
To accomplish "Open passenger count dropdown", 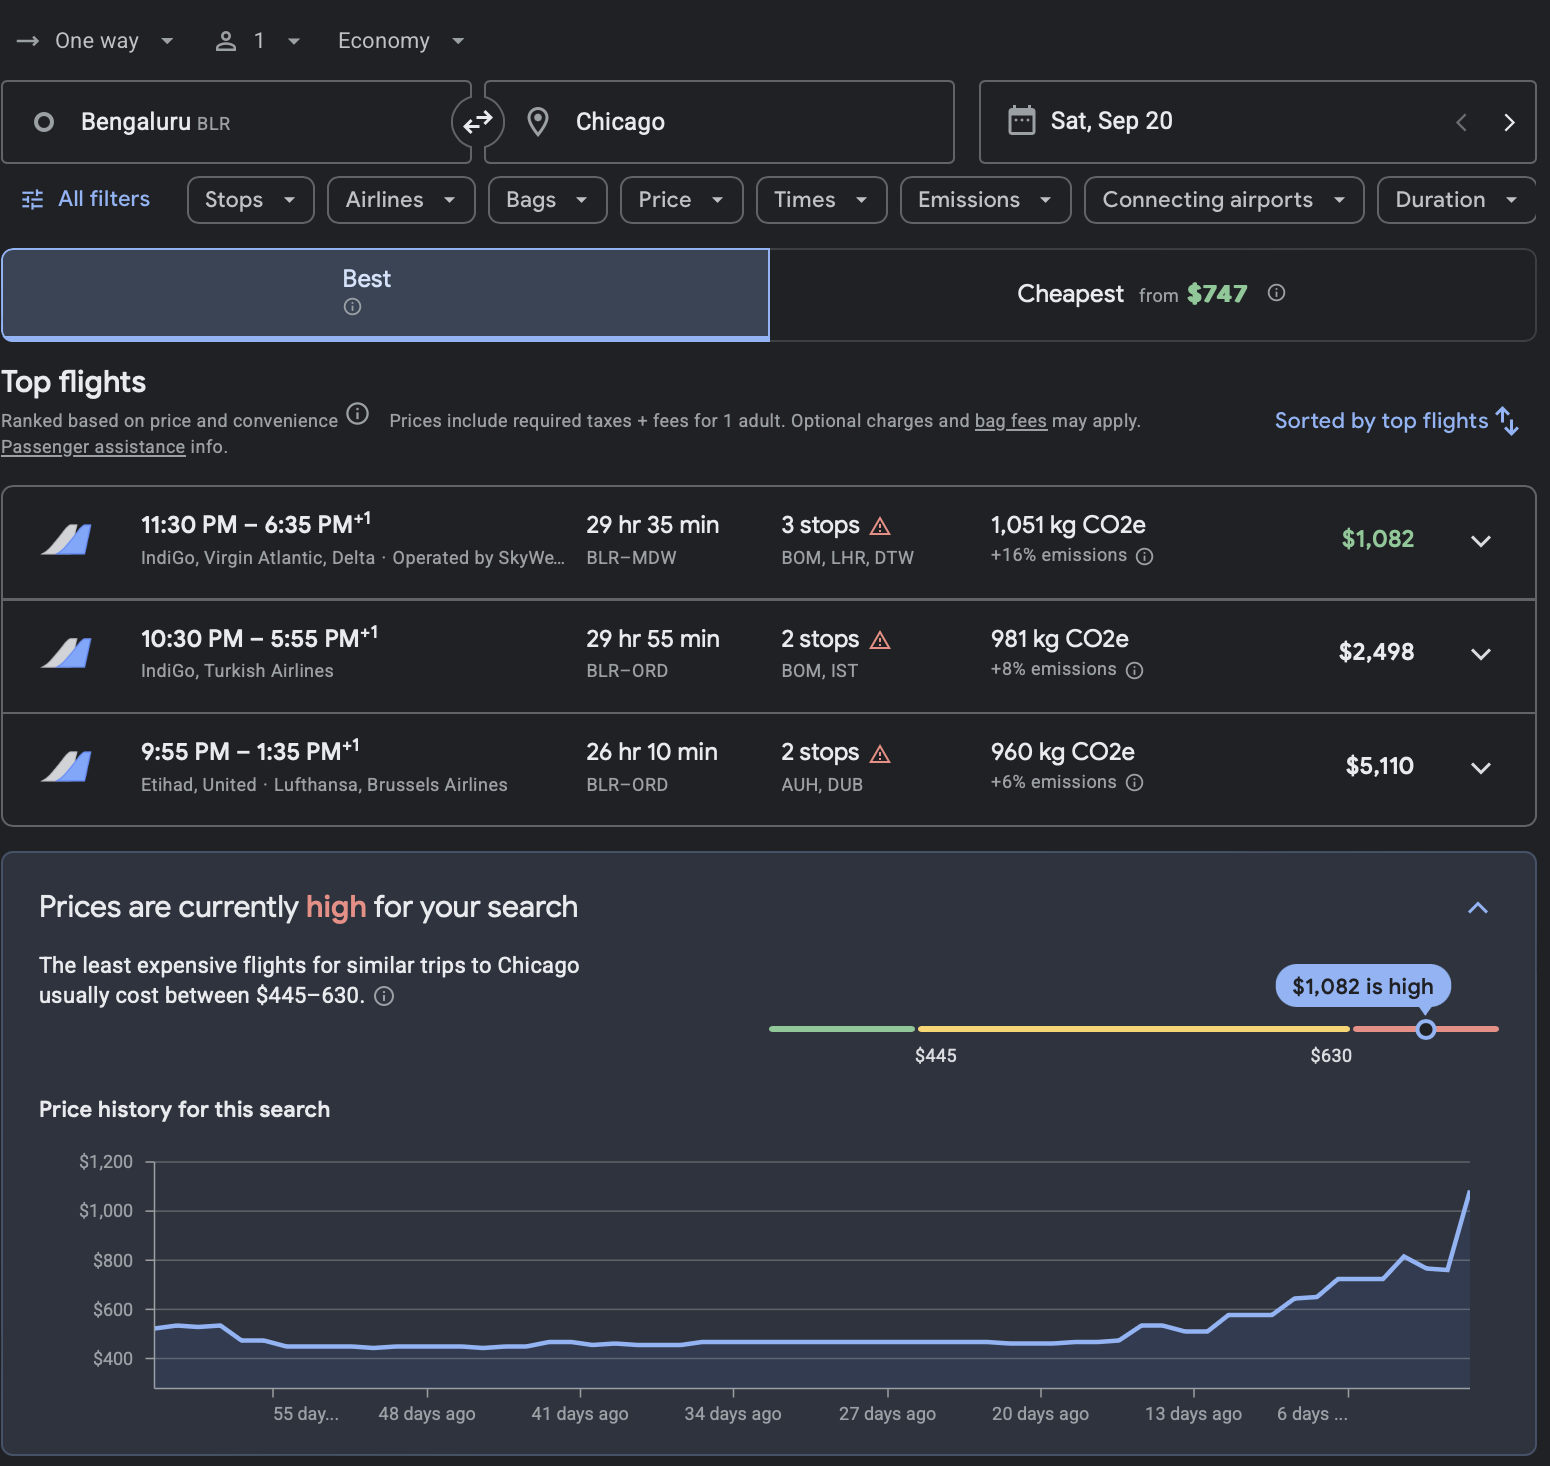I will click(x=257, y=41).
